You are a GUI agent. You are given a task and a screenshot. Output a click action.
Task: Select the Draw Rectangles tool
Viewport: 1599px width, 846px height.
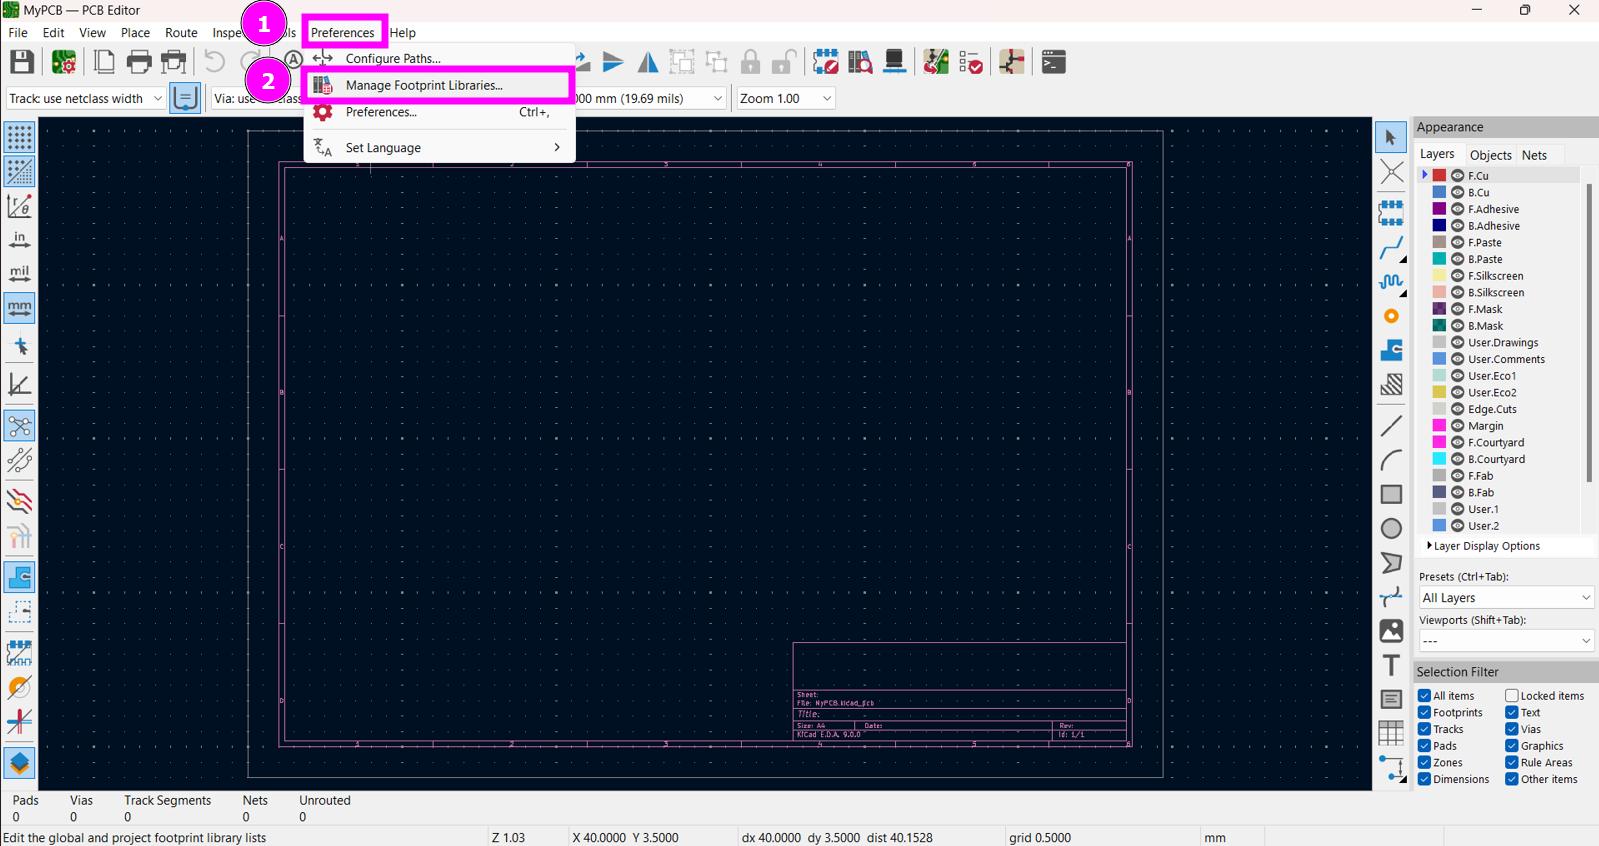click(x=1391, y=494)
